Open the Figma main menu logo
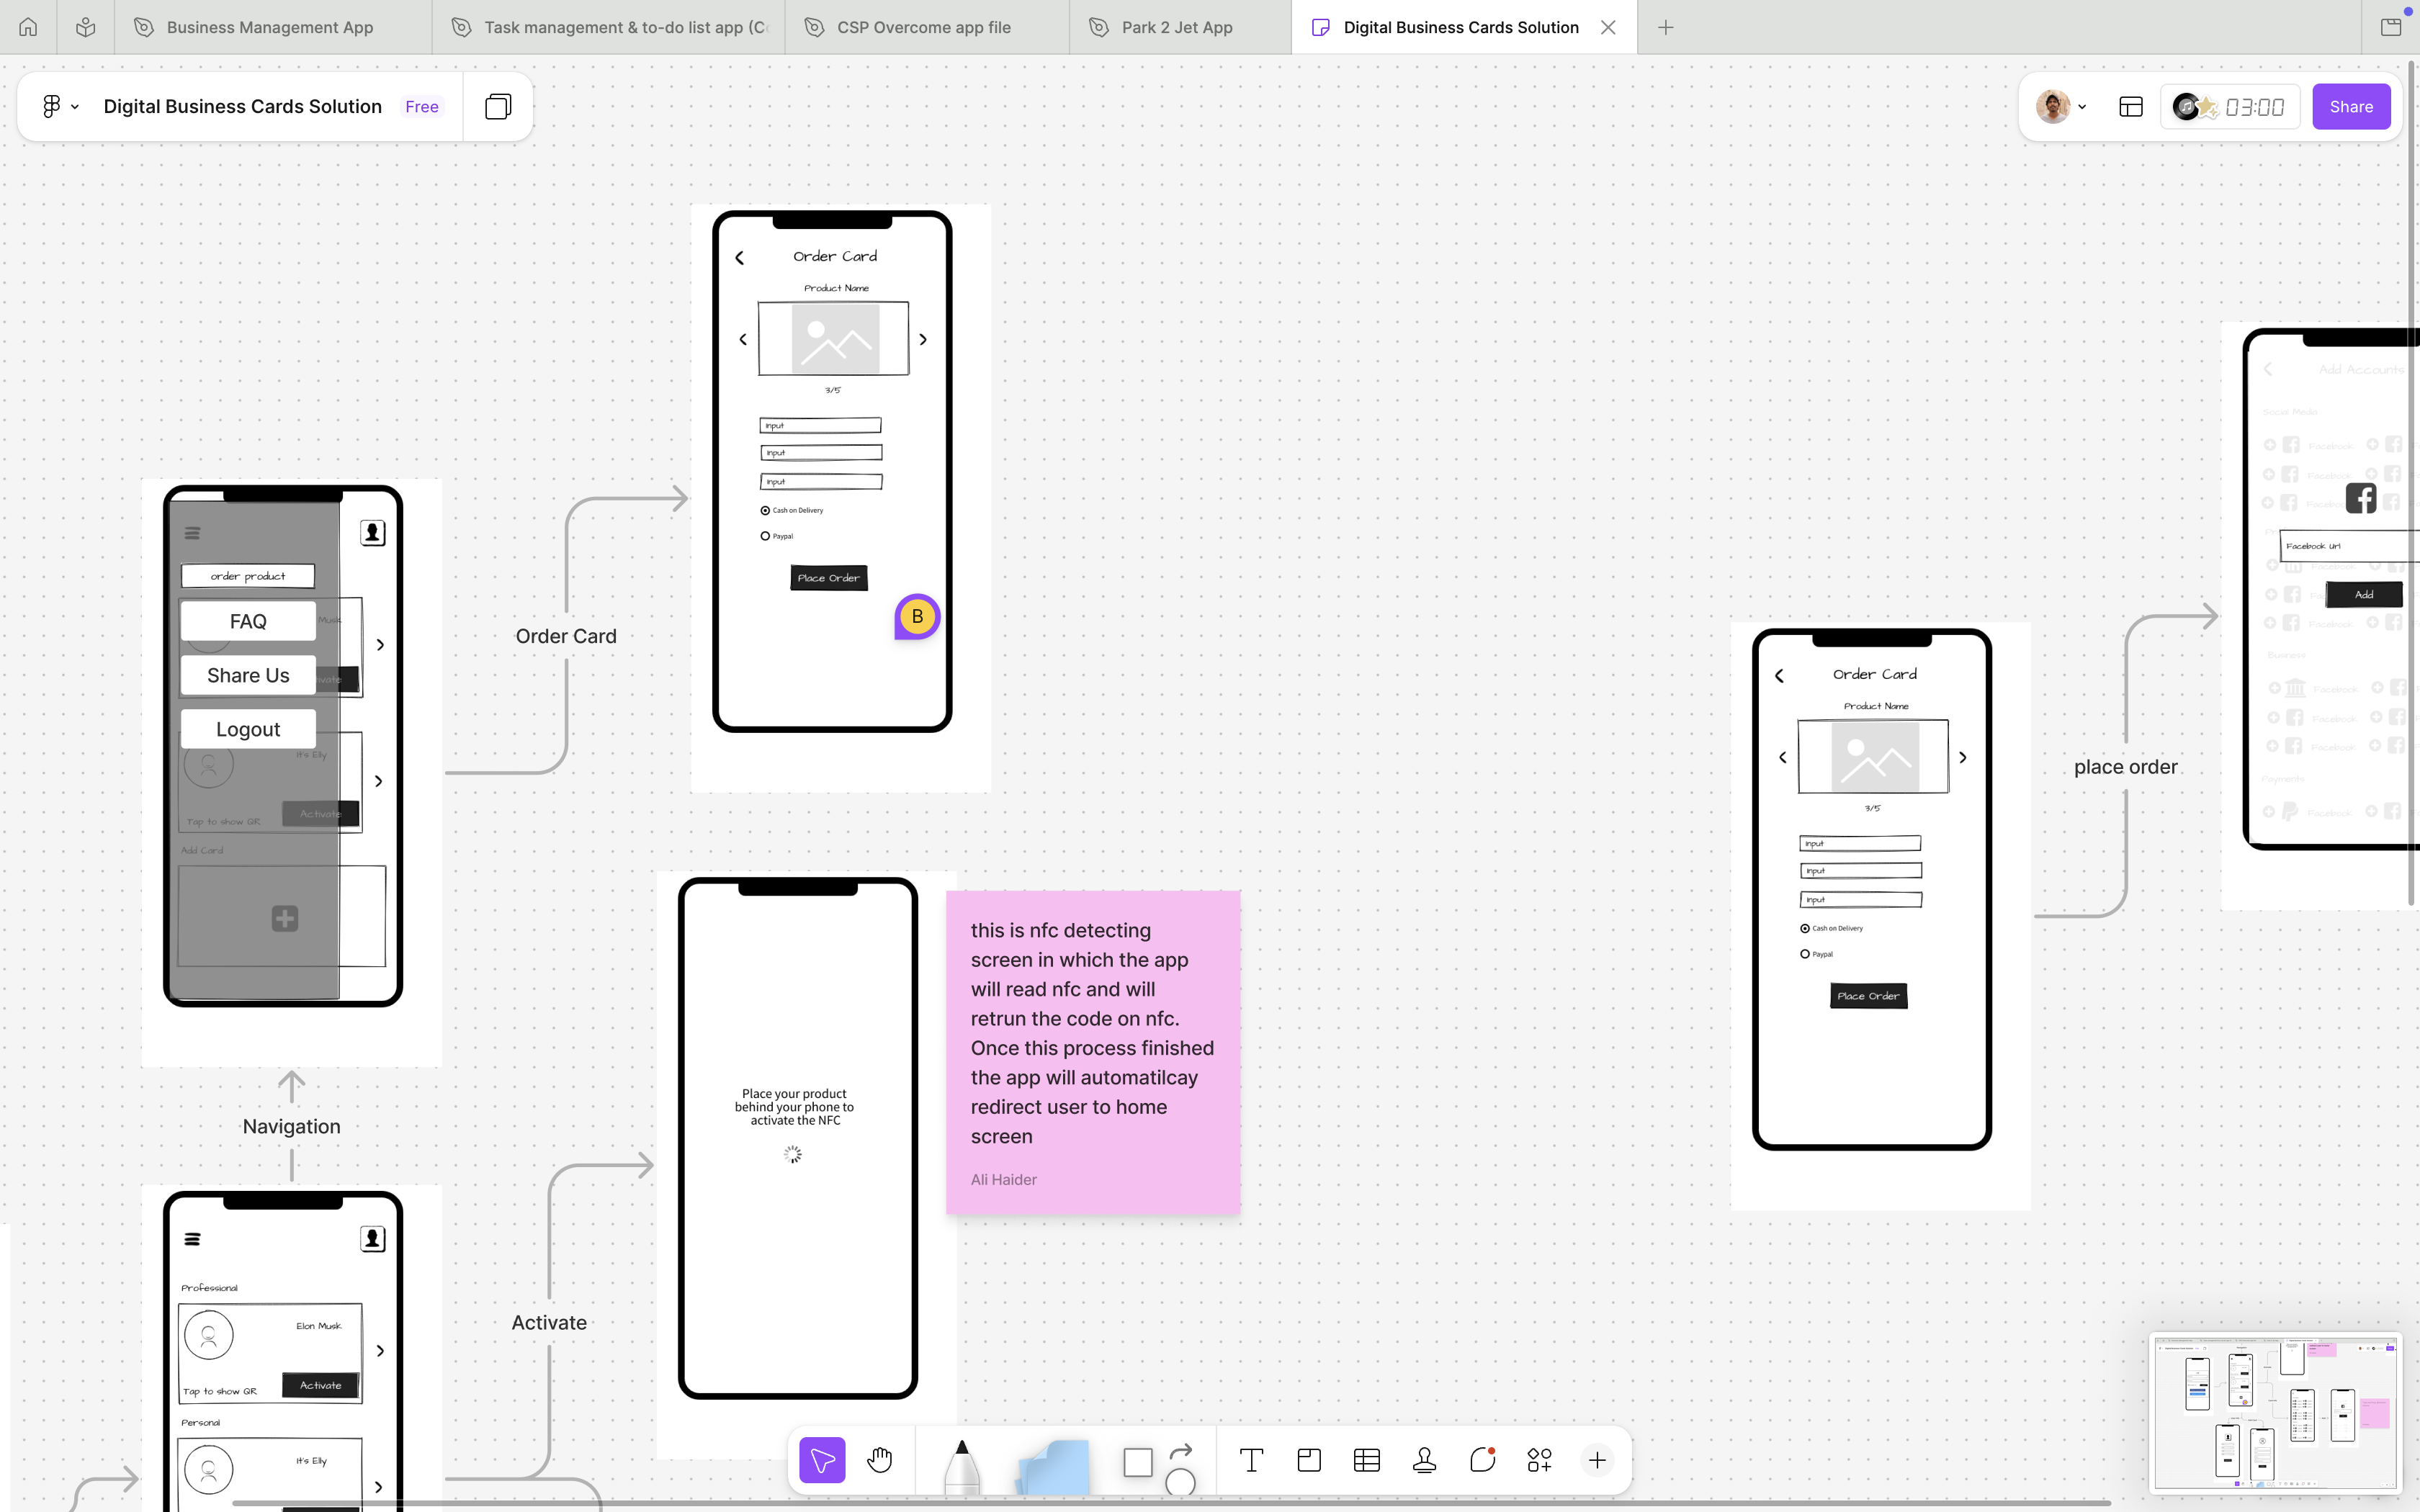The image size is (2420, 1512). tap(51, 106)
